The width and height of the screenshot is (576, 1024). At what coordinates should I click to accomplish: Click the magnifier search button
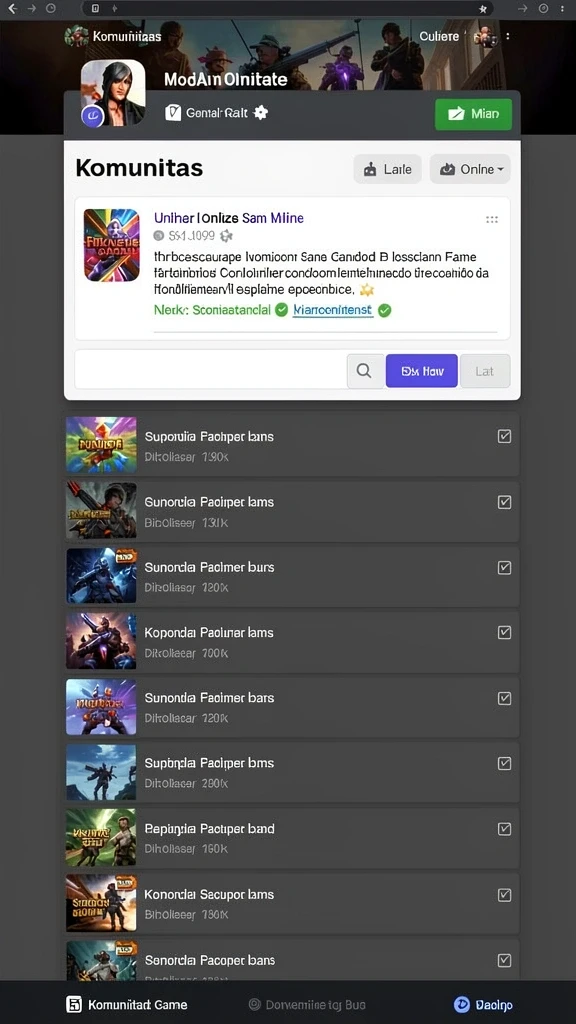pyautogui.click(x=364, y=371)
